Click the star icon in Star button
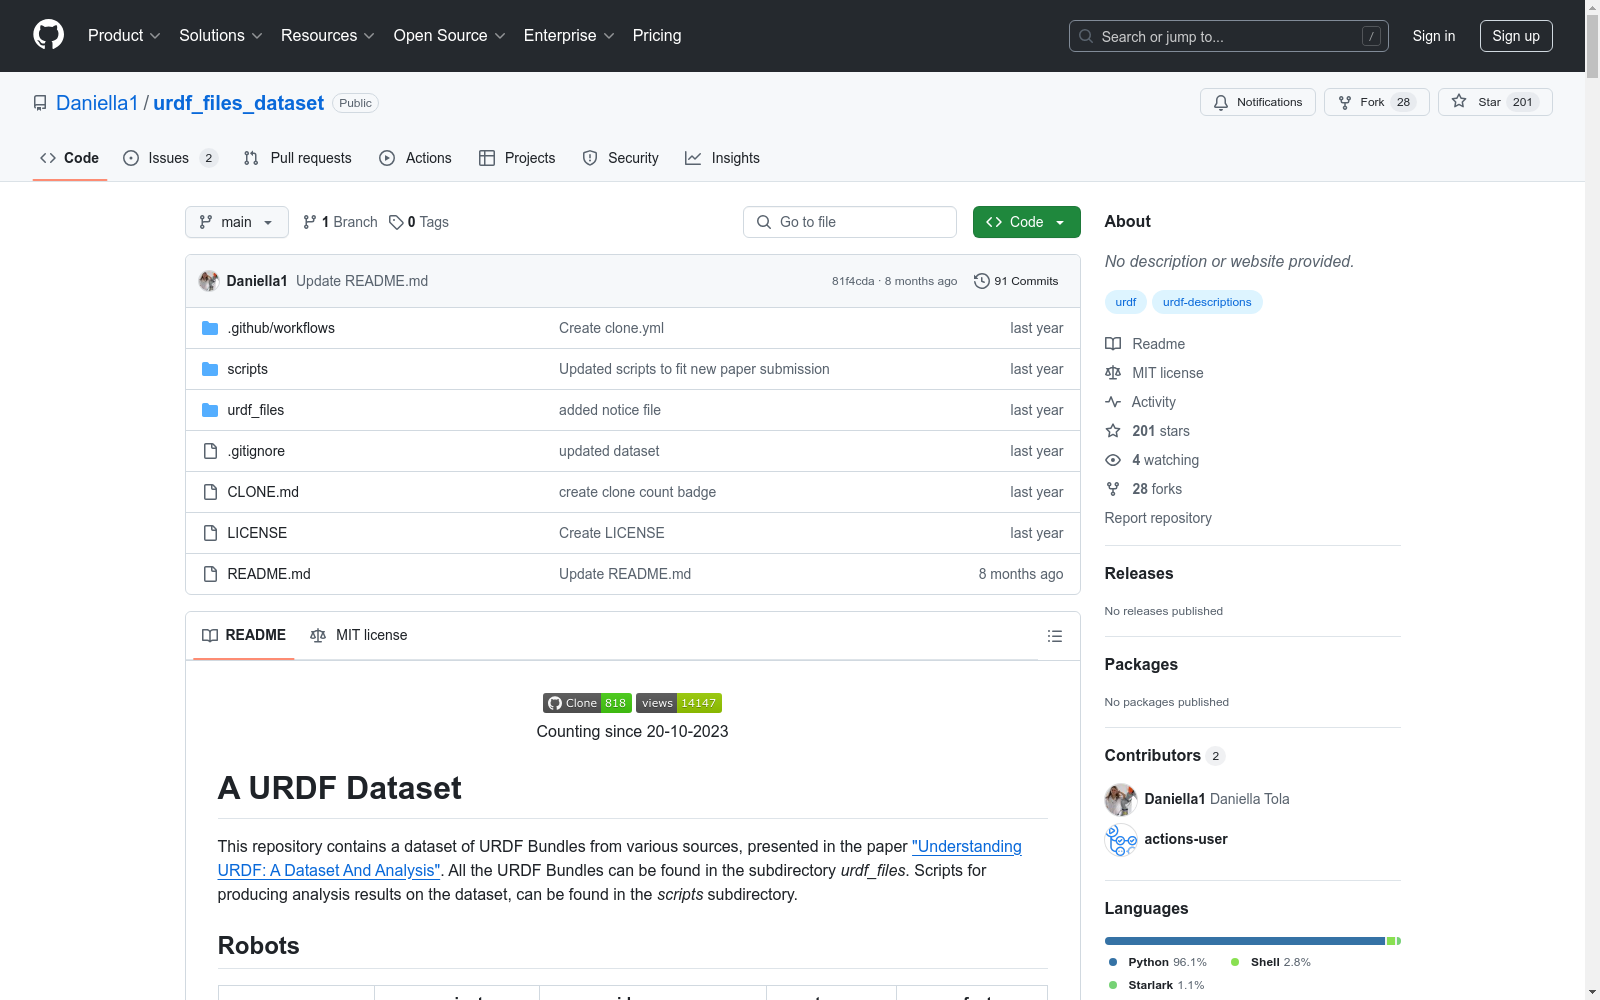This screenshot has height=1000, width=1600. [1459, 101]
